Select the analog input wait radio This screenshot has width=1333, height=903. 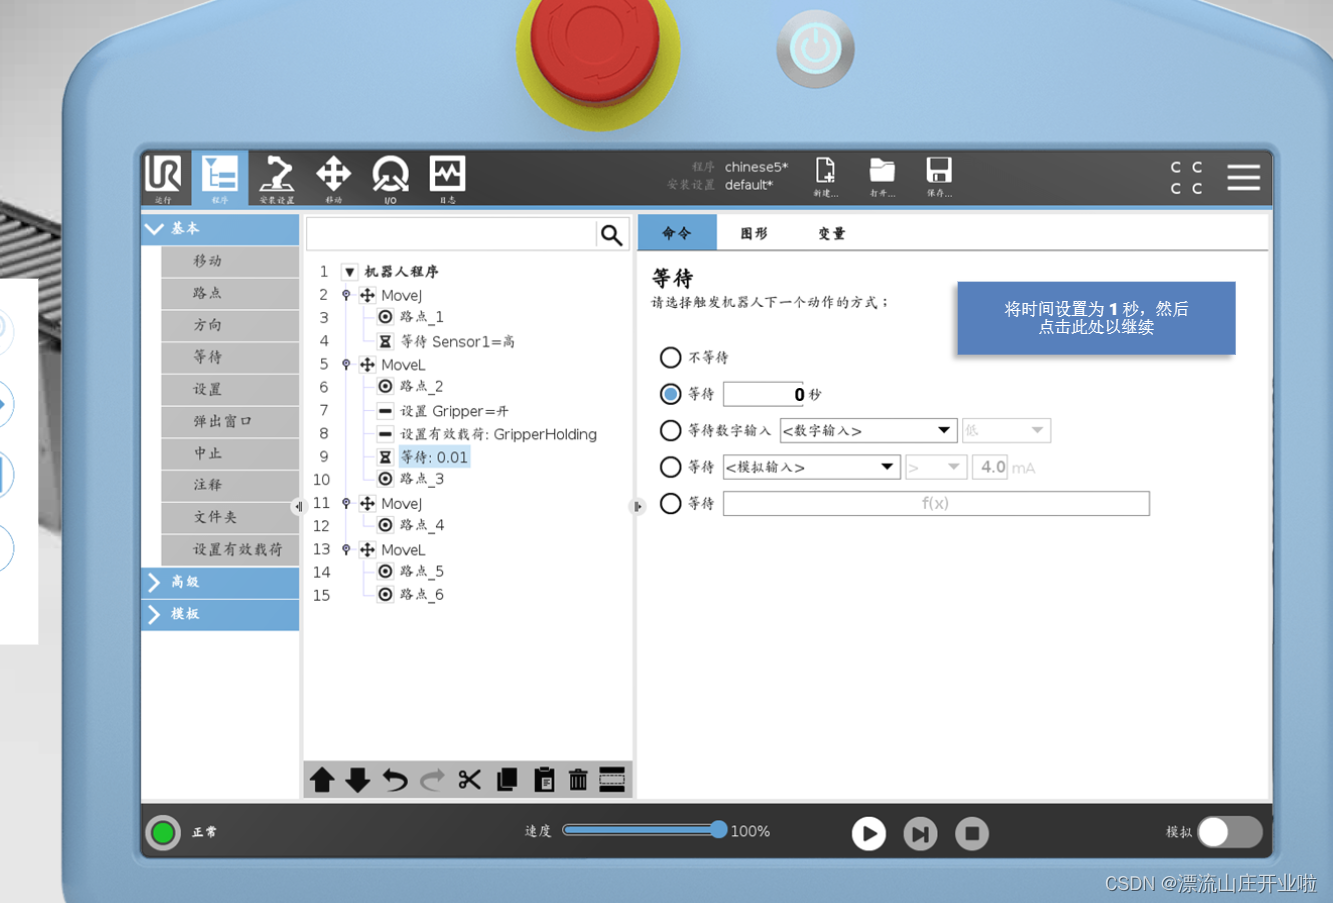pos(671,467)
